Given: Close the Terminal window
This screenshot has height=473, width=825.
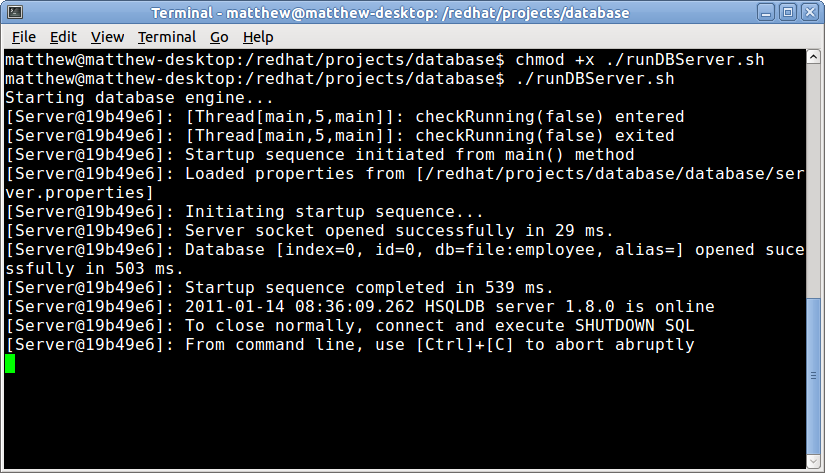Looking at the screenshot, I should point(808,13).
